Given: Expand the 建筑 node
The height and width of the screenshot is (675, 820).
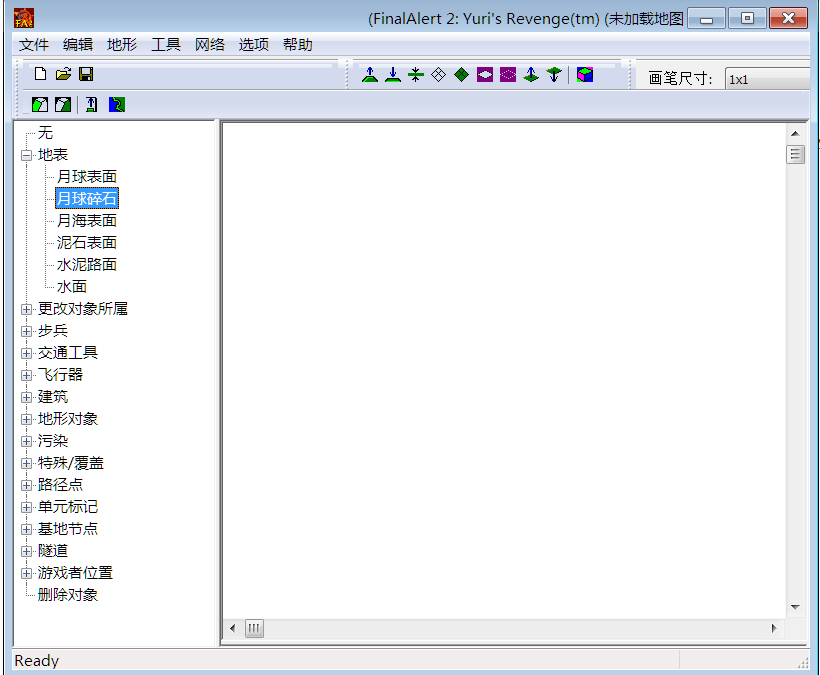Looking at the screenshot, I should (x=27, y=397).
